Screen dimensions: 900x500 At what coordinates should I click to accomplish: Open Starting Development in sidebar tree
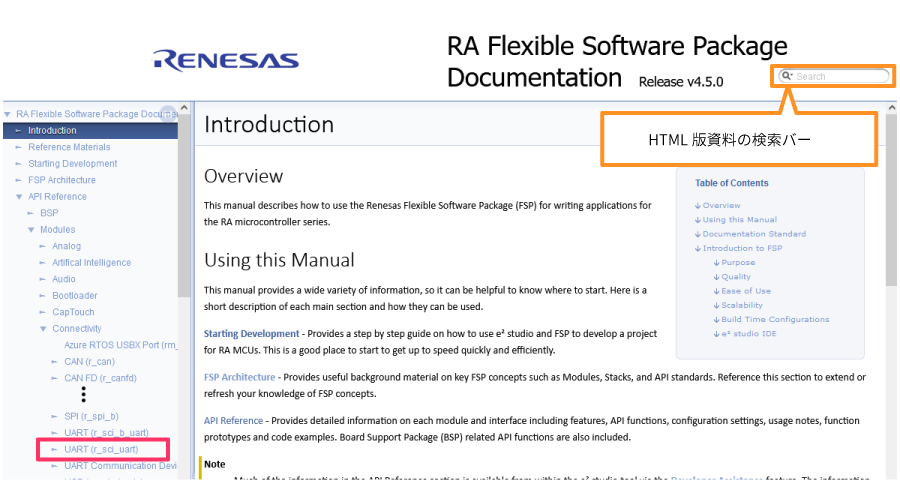[72, 164]
